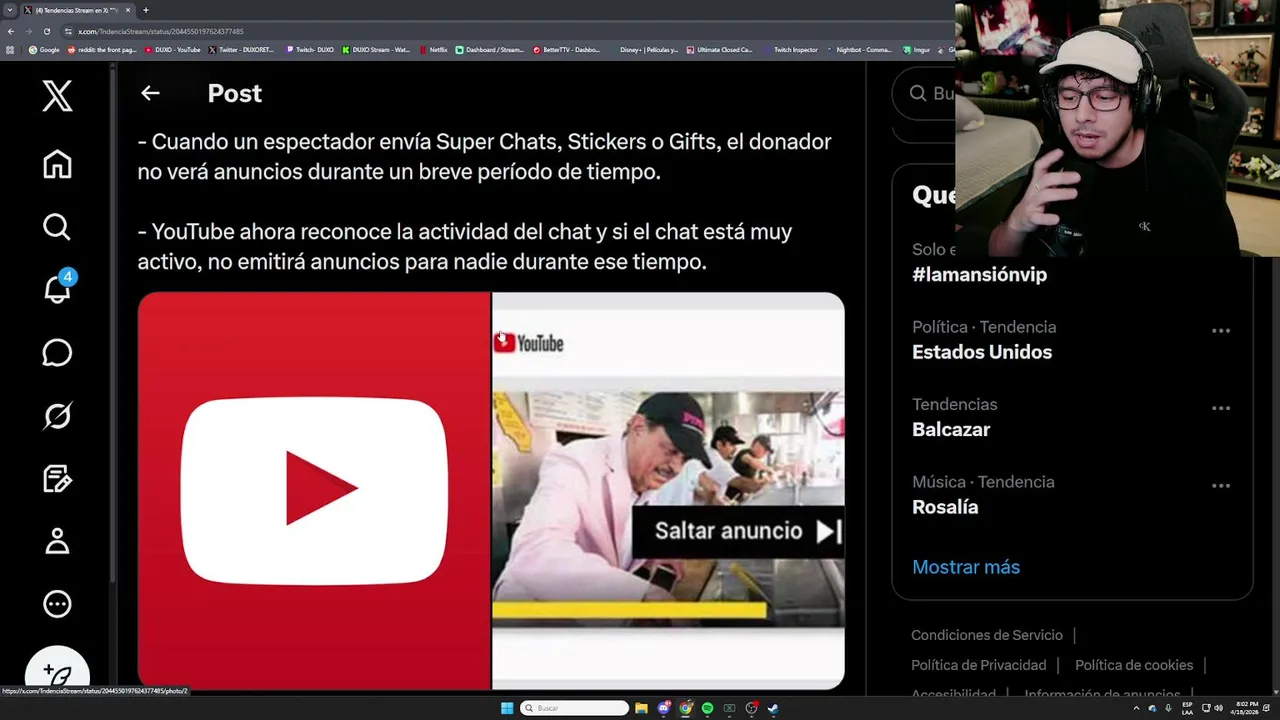Open the Chat bubble icon in sidebar
The image size is (1280, 720).
click(x=57, y=353)
